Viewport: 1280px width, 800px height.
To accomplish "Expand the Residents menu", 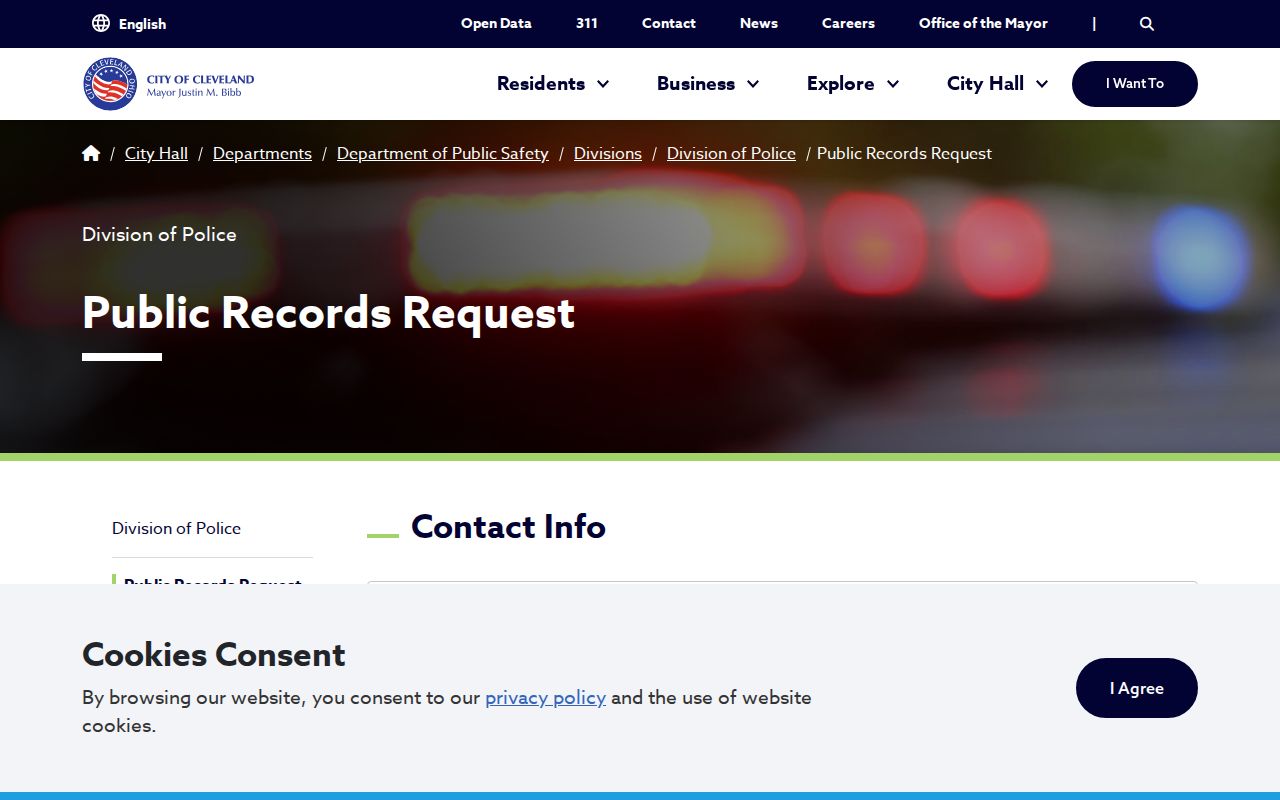I will pyautogui.click(x=553, y=83).
